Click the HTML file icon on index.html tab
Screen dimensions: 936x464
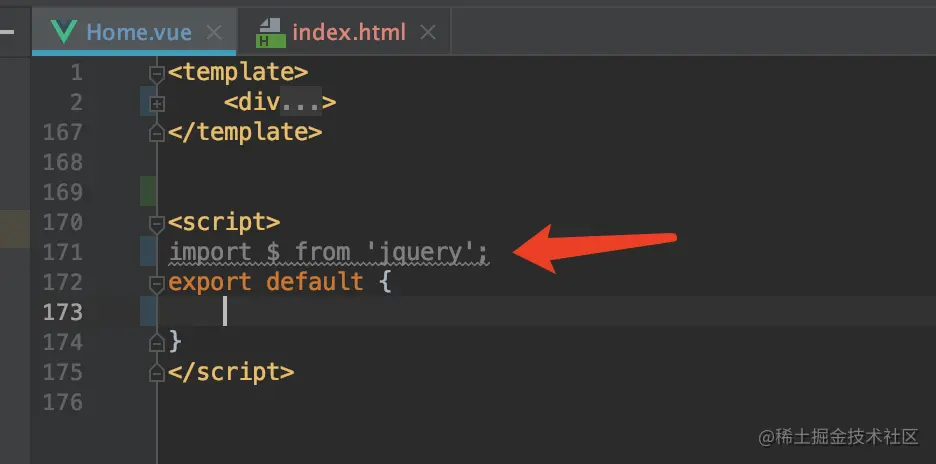(x=270, y=32)
